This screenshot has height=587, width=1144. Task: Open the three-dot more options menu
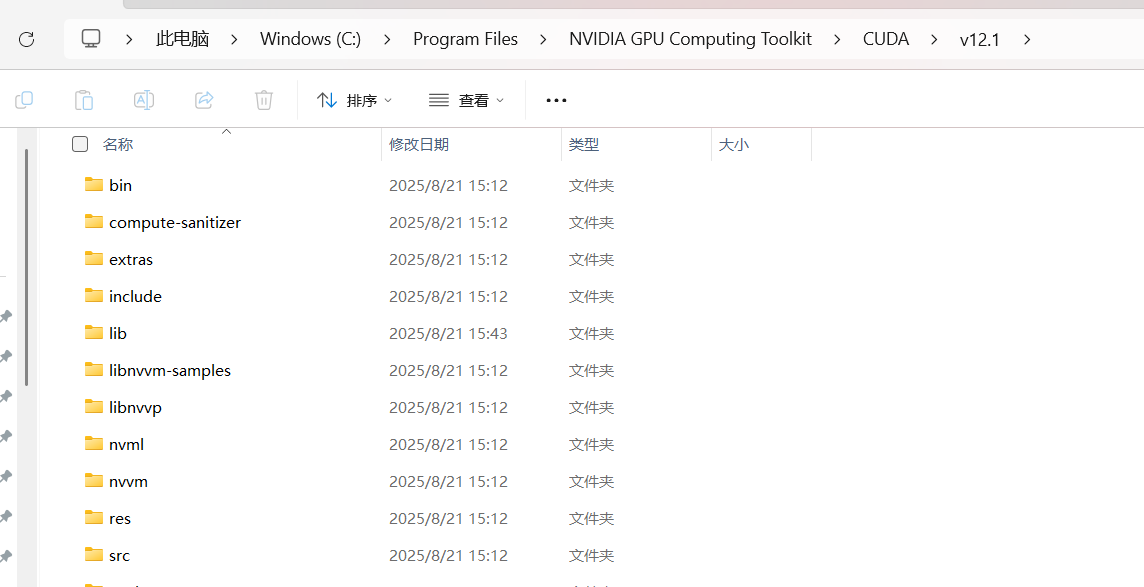click(557, 101)
